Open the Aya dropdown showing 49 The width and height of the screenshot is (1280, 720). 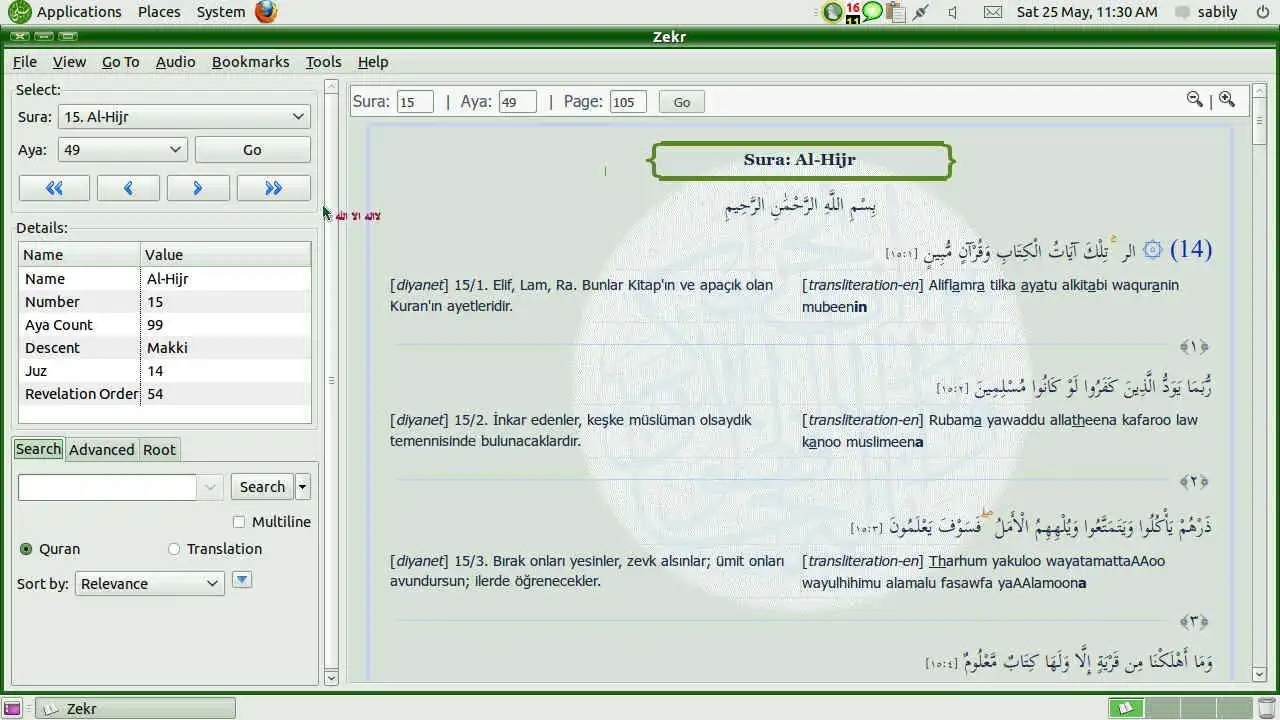pyautogui.click(x=123, y=150)
